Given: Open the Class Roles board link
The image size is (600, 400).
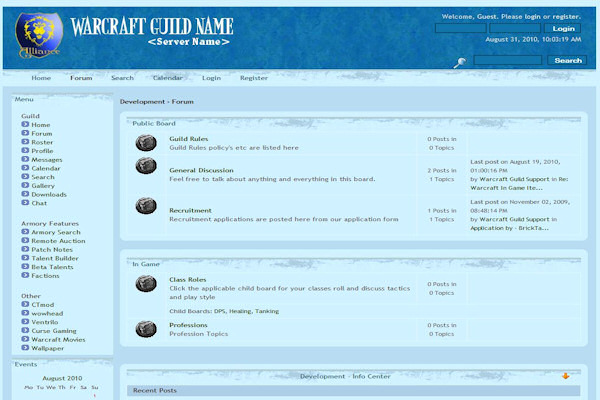Looking at the screenshot, I should coord(188,279).
